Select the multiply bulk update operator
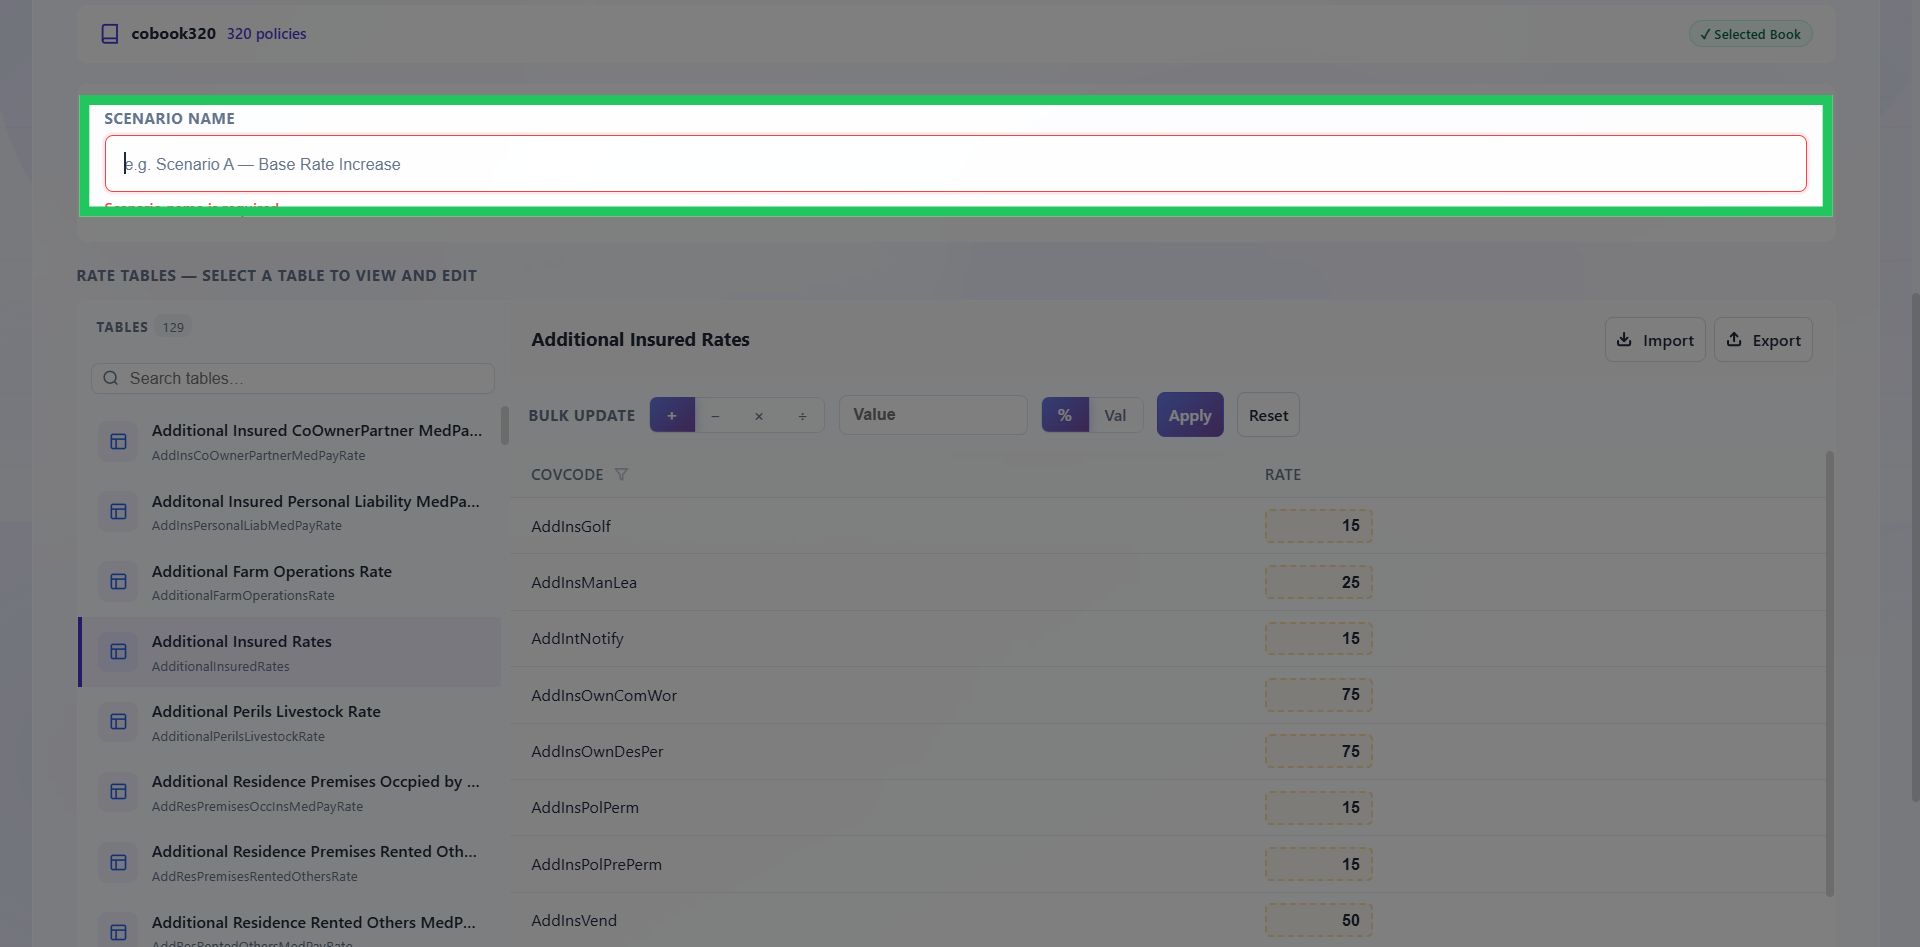1920x947 pixels. click(x=759, y=415)
